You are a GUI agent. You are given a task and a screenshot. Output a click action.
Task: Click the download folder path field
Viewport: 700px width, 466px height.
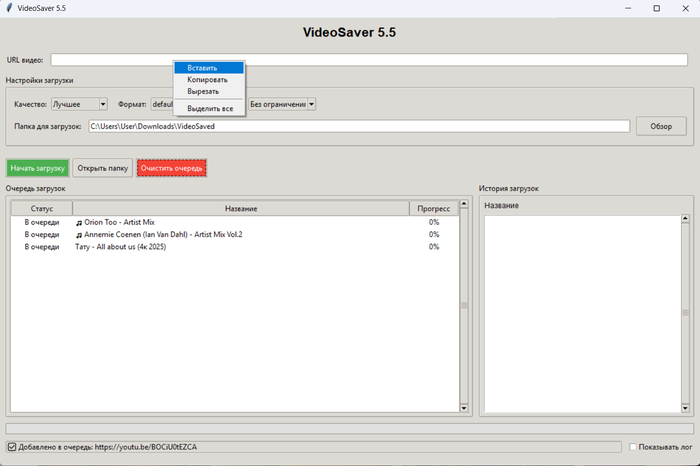coord(358,127)
